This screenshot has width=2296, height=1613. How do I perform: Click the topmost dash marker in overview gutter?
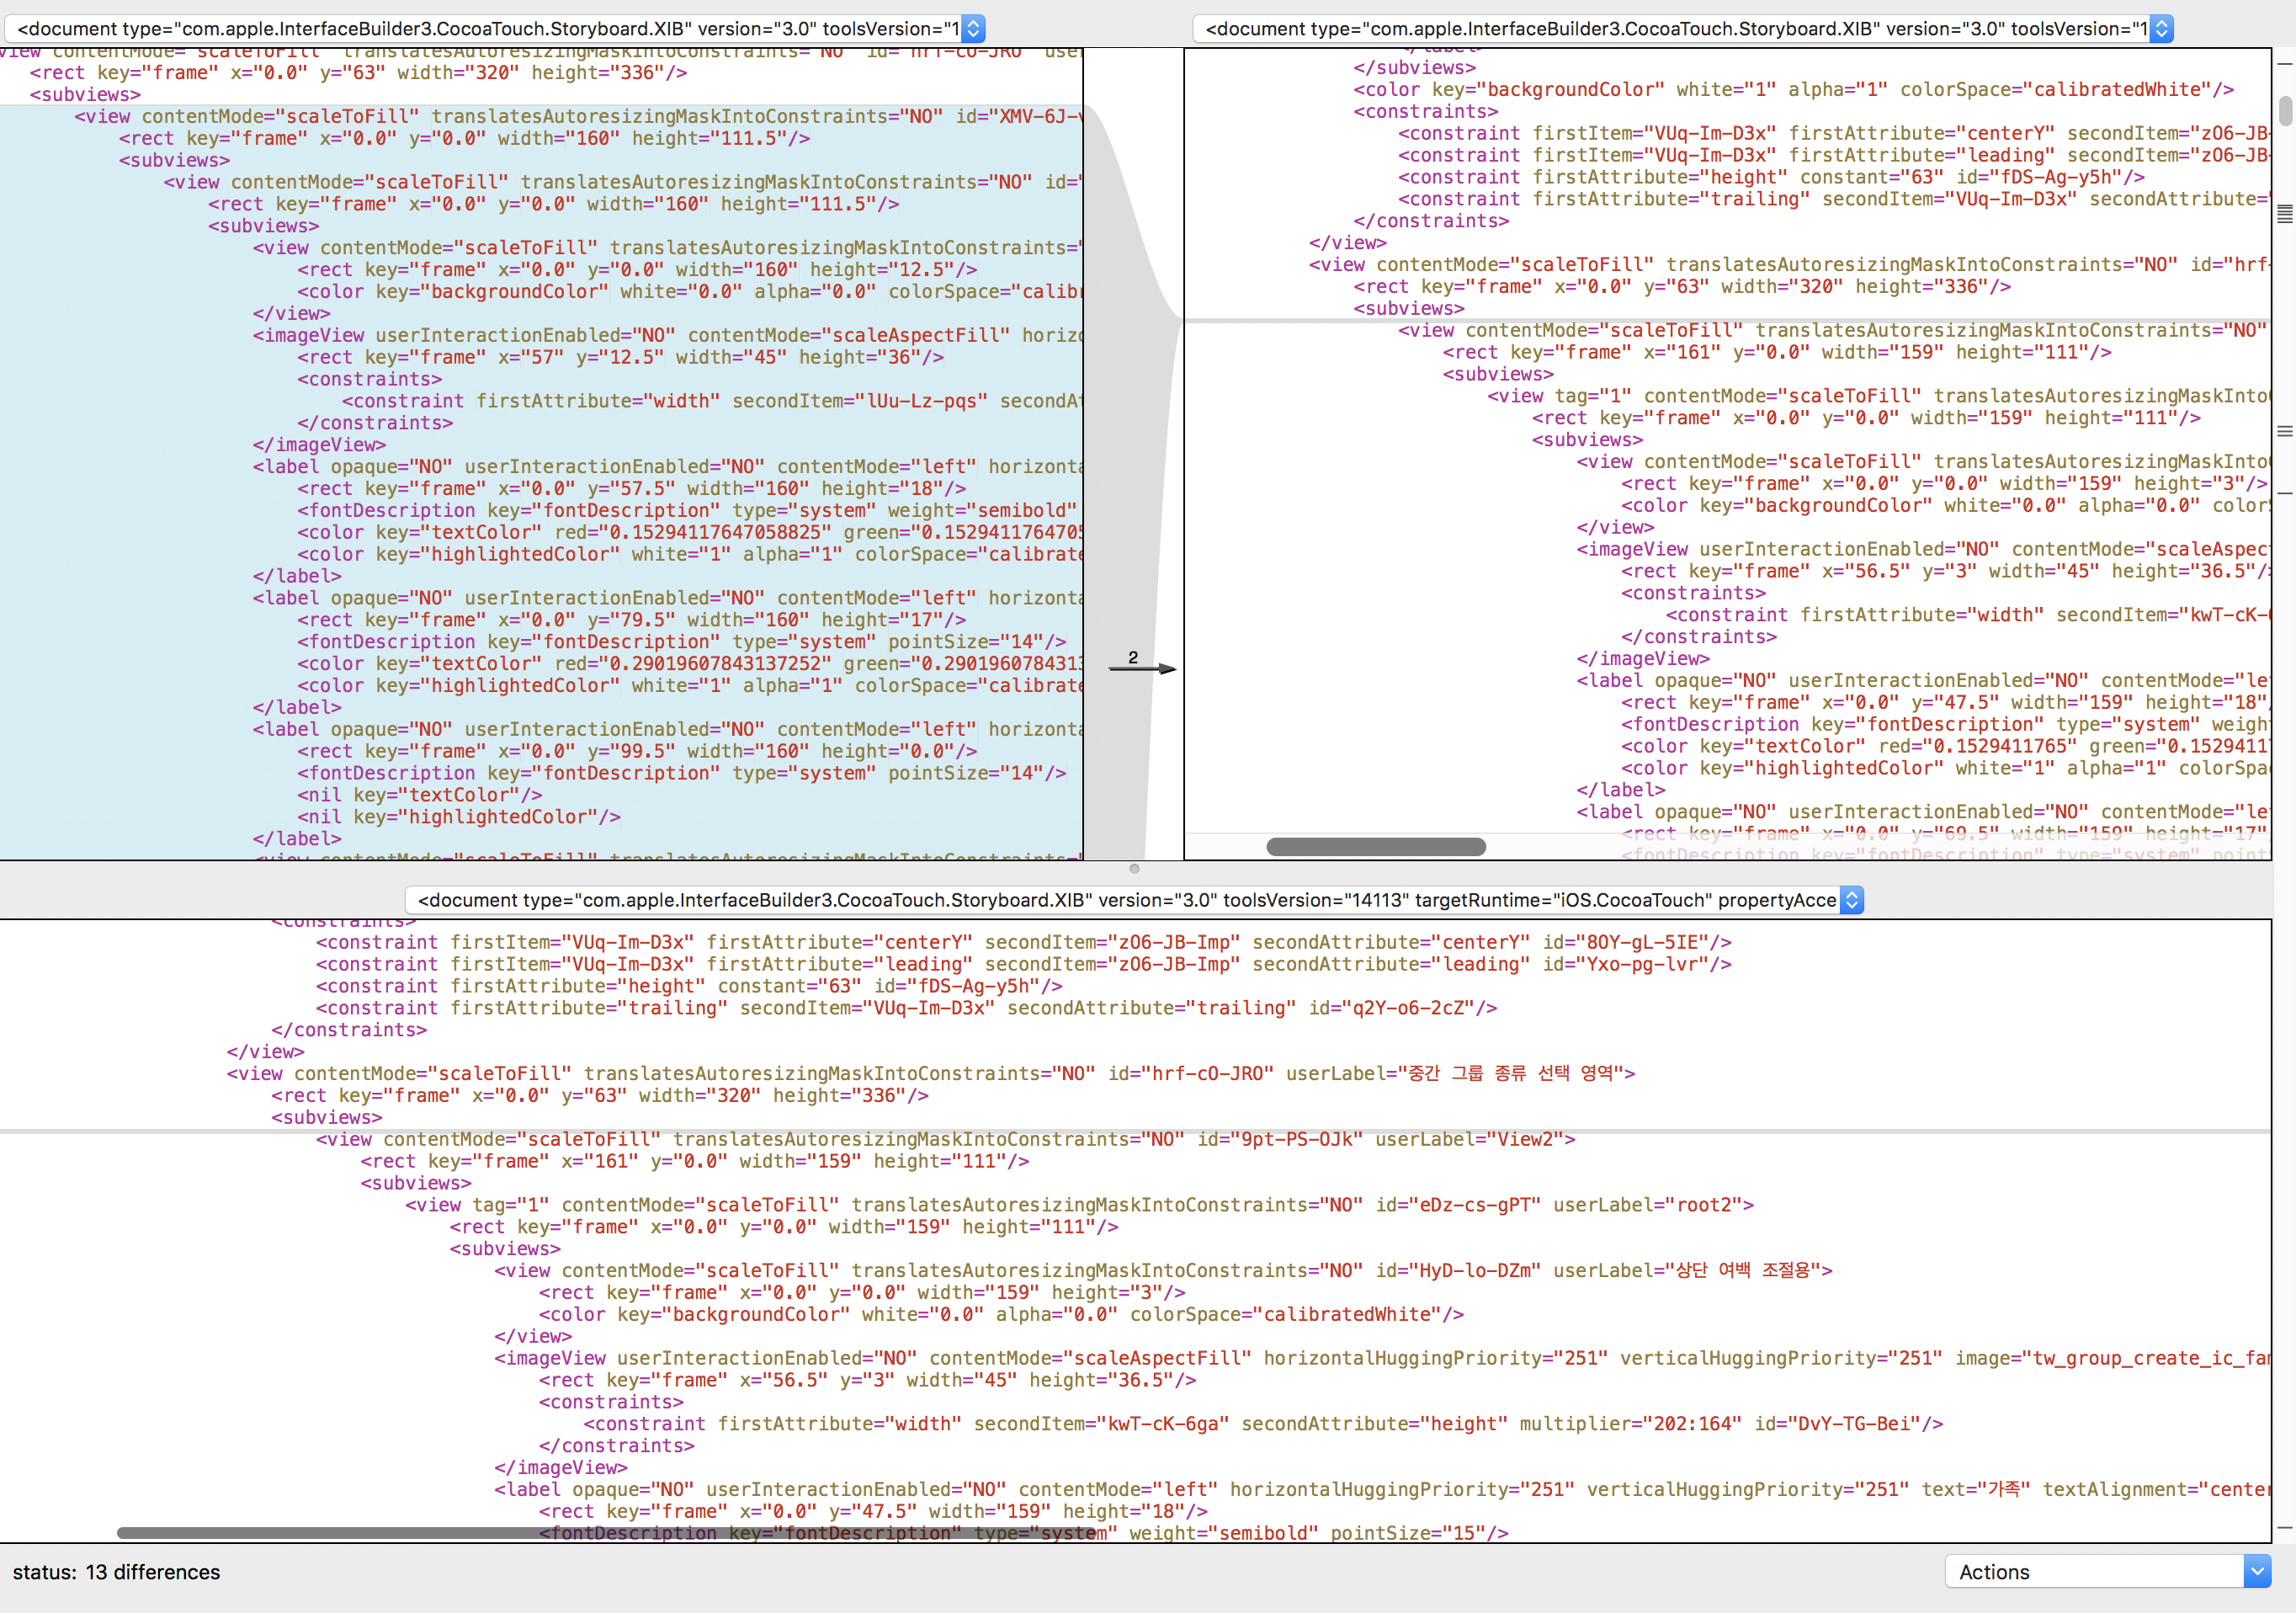[x=2284, y=63]
